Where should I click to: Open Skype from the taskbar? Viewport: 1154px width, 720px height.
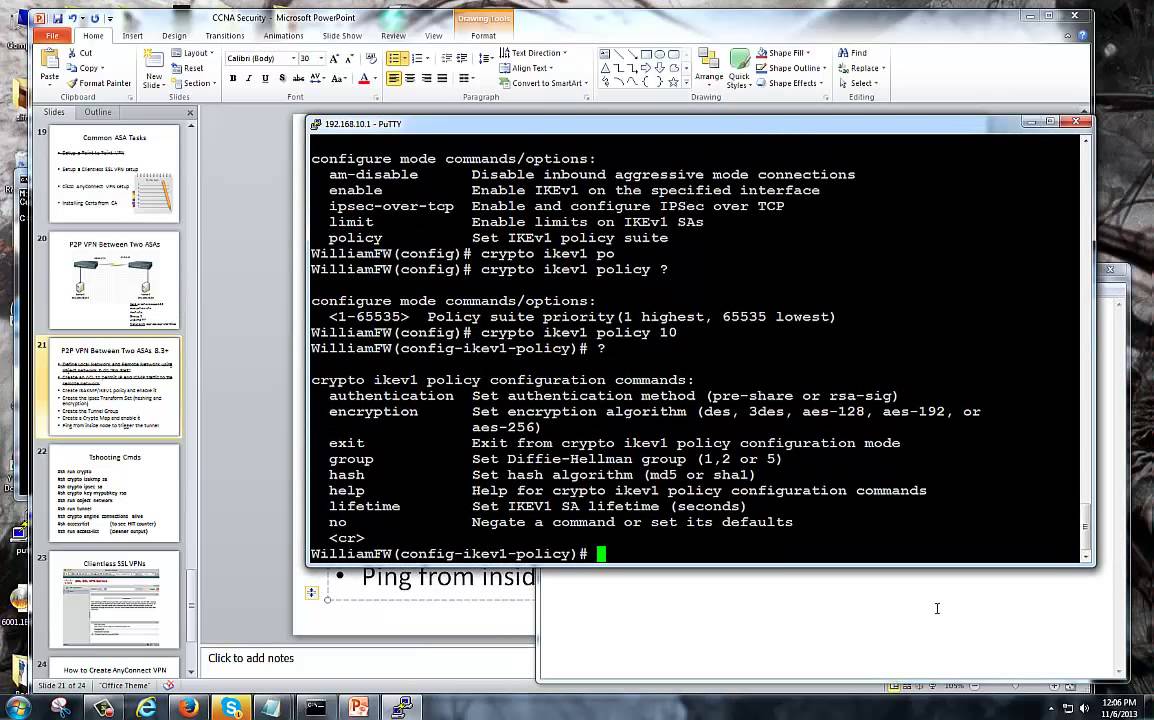(x=231, y=707)
